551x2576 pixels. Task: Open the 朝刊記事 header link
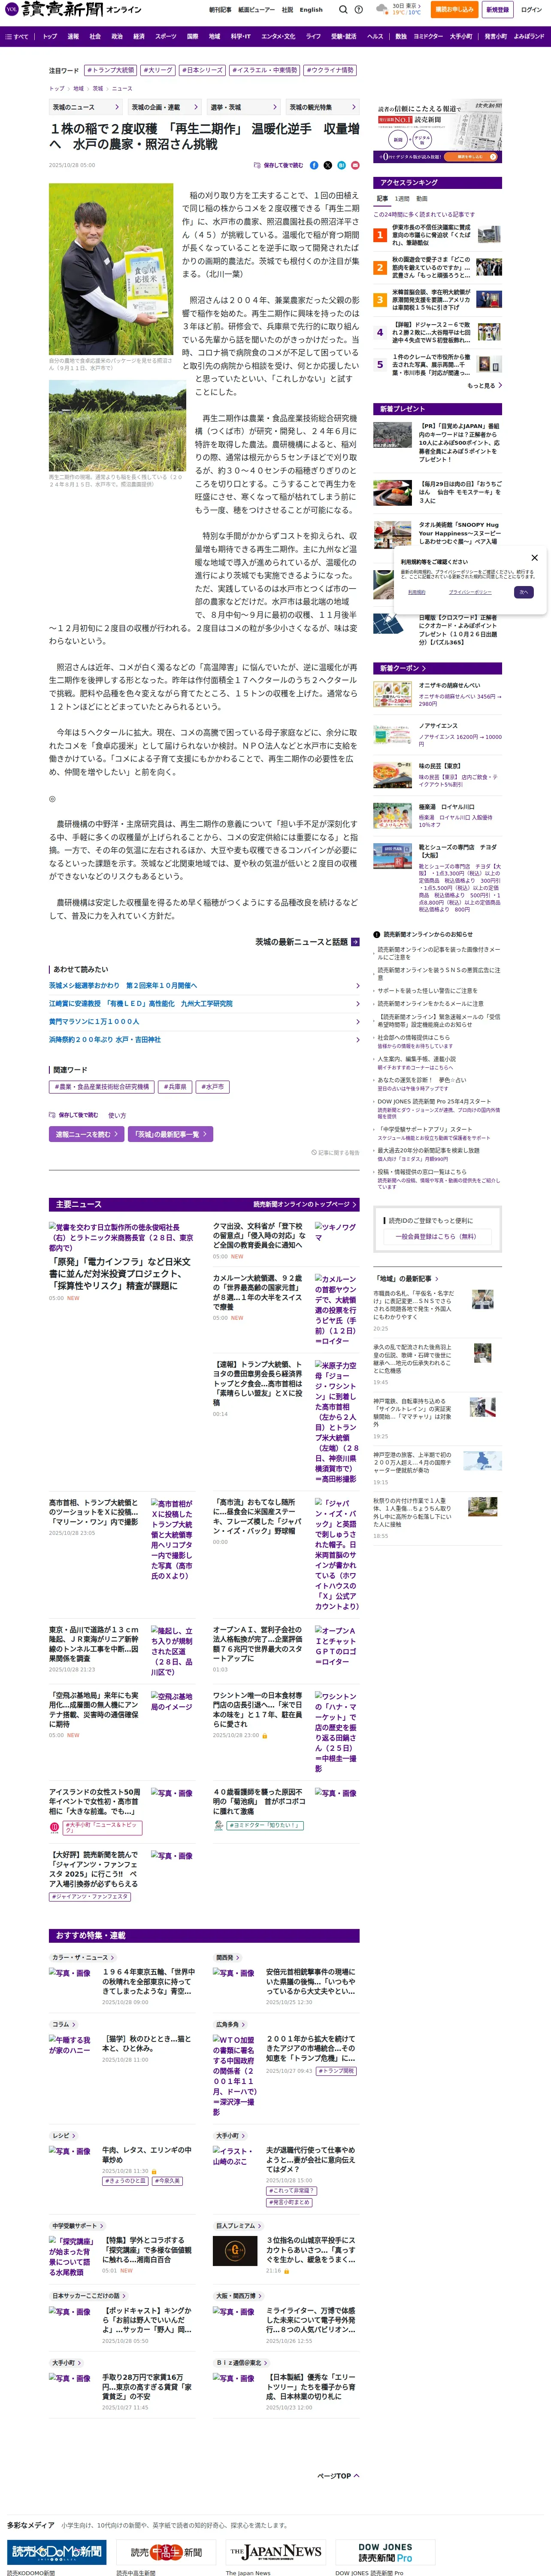pos(220,10)
